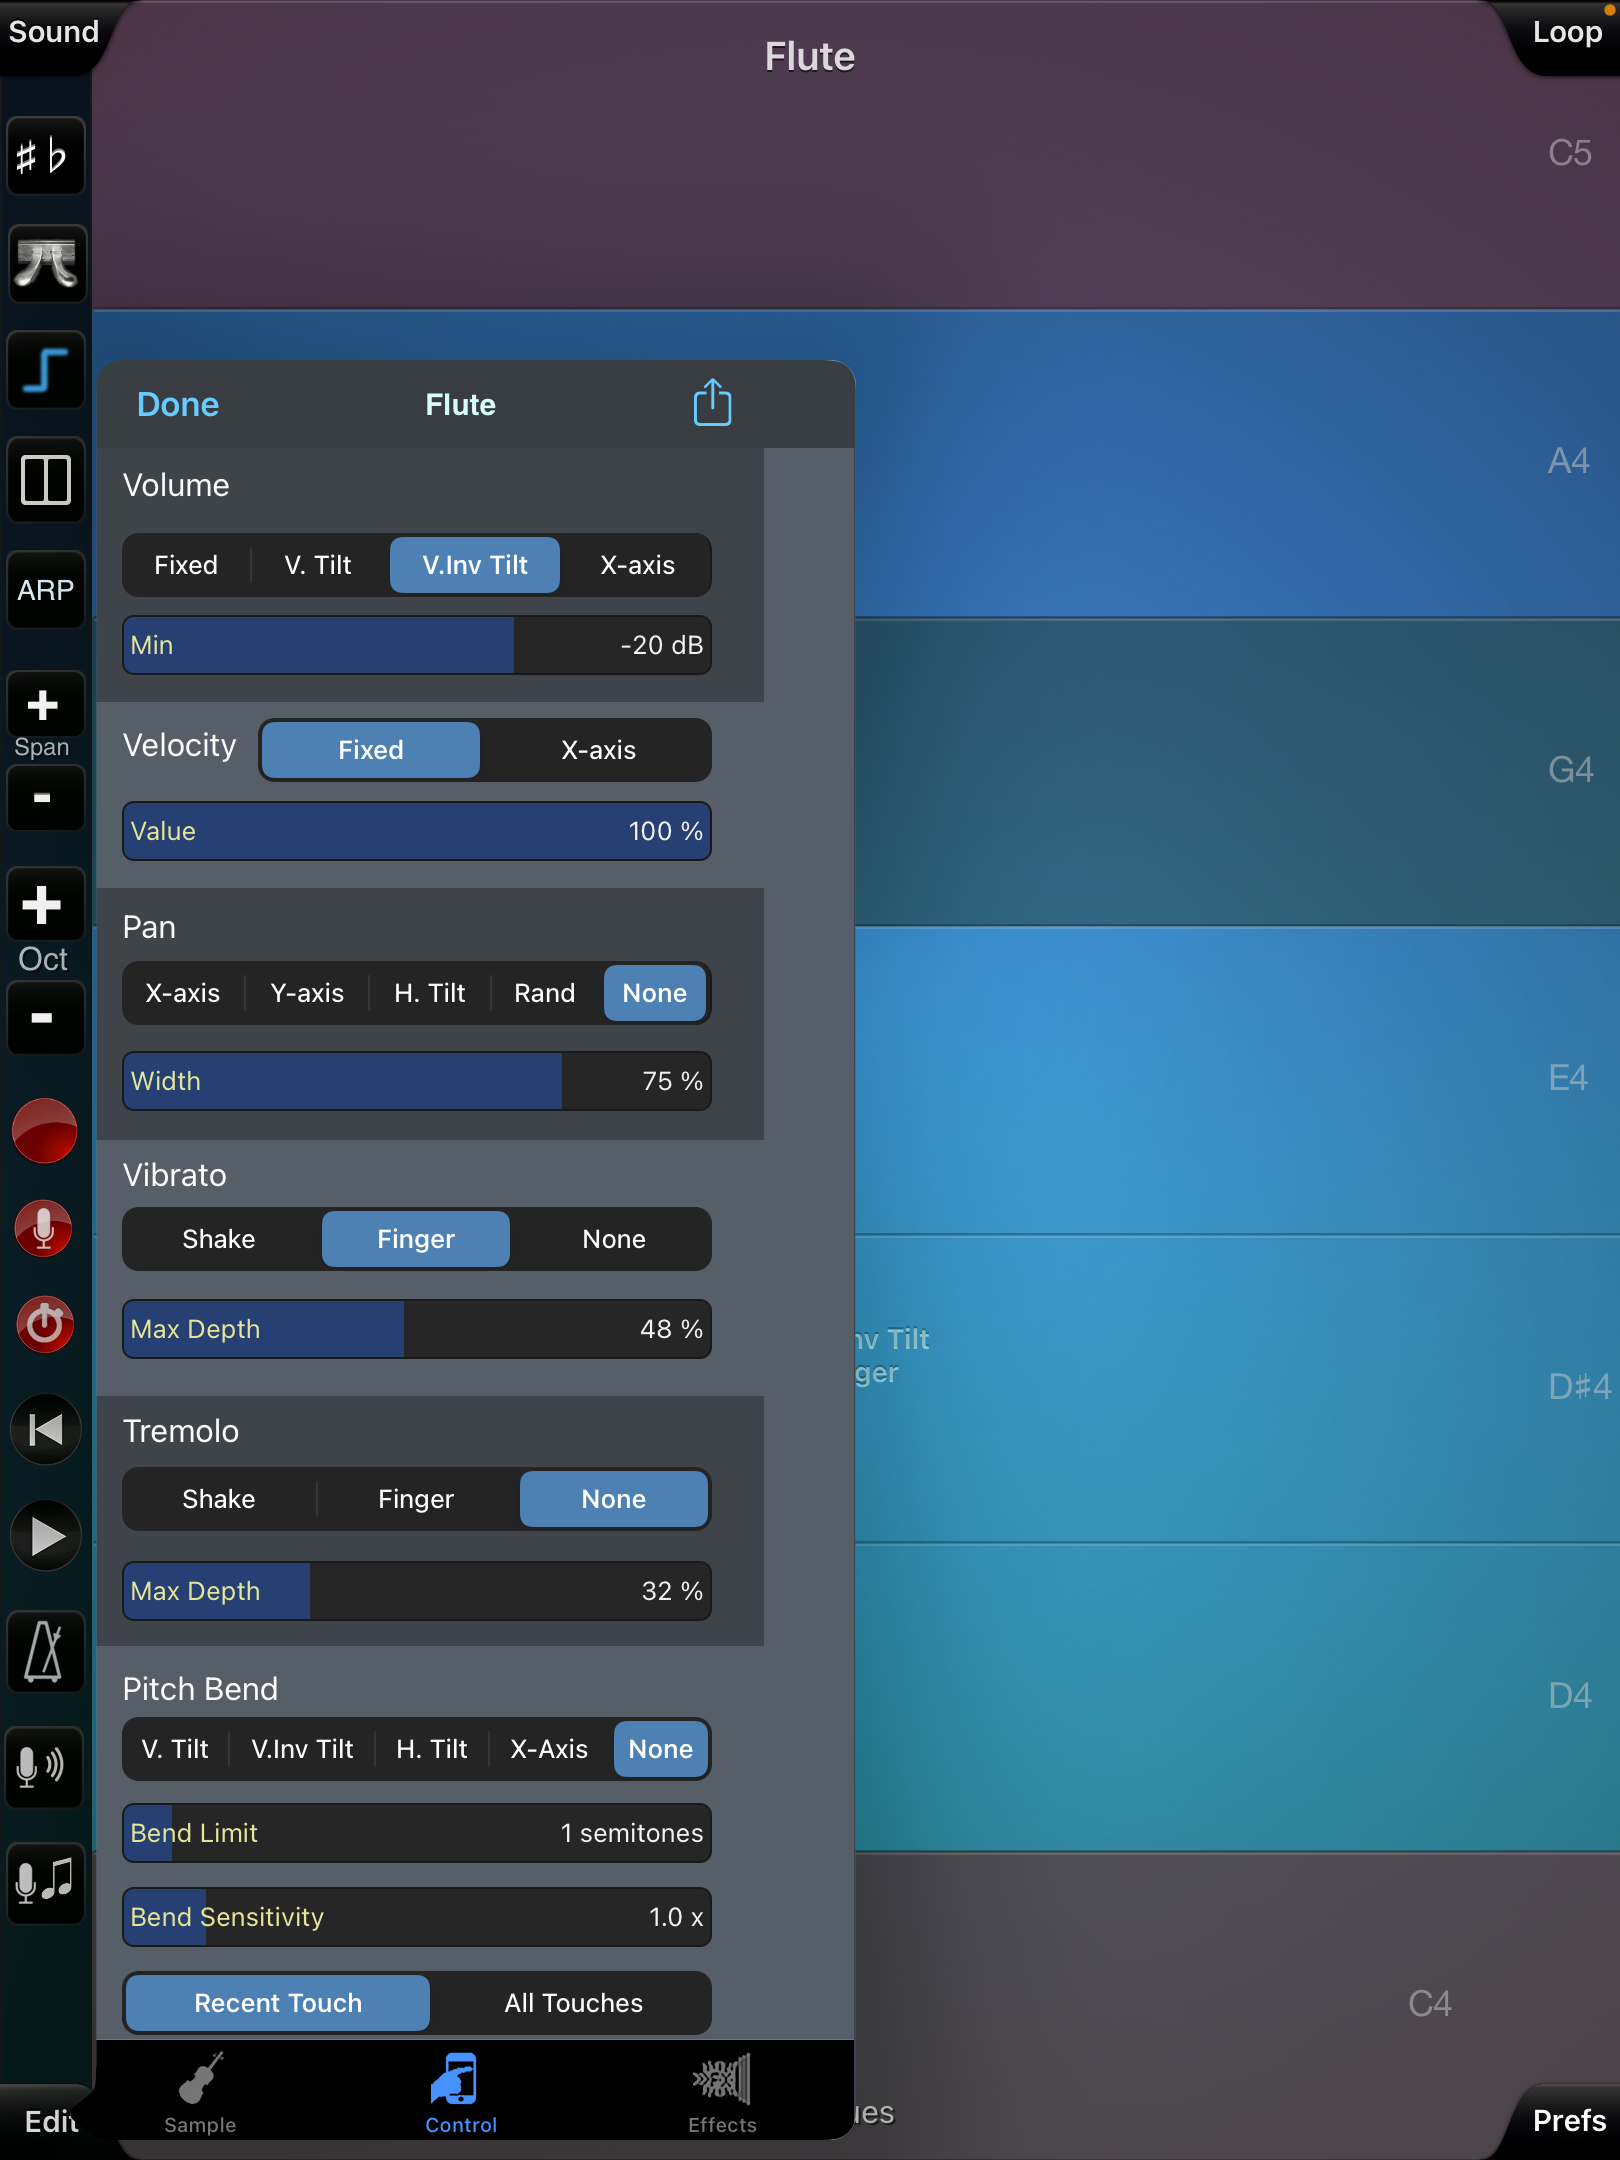Click the blue glide curve icon
This screenshot has width=1620, height=2160.
point(44,370)
